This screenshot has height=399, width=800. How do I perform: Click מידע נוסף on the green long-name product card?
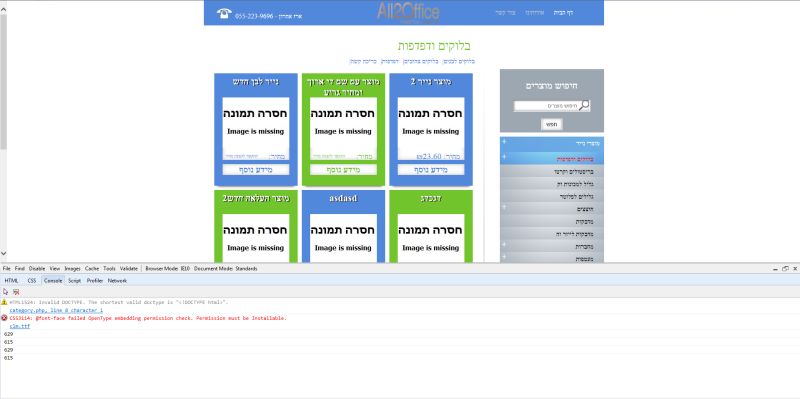point(343,170)
